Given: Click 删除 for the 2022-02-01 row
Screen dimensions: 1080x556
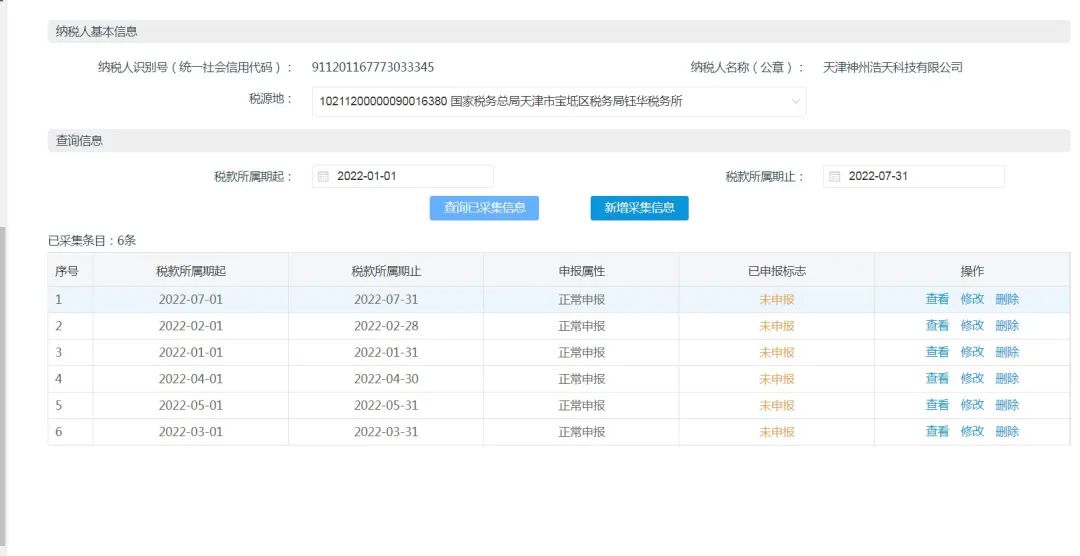Looking at the screenshot, I should [x=1007, y=325].
